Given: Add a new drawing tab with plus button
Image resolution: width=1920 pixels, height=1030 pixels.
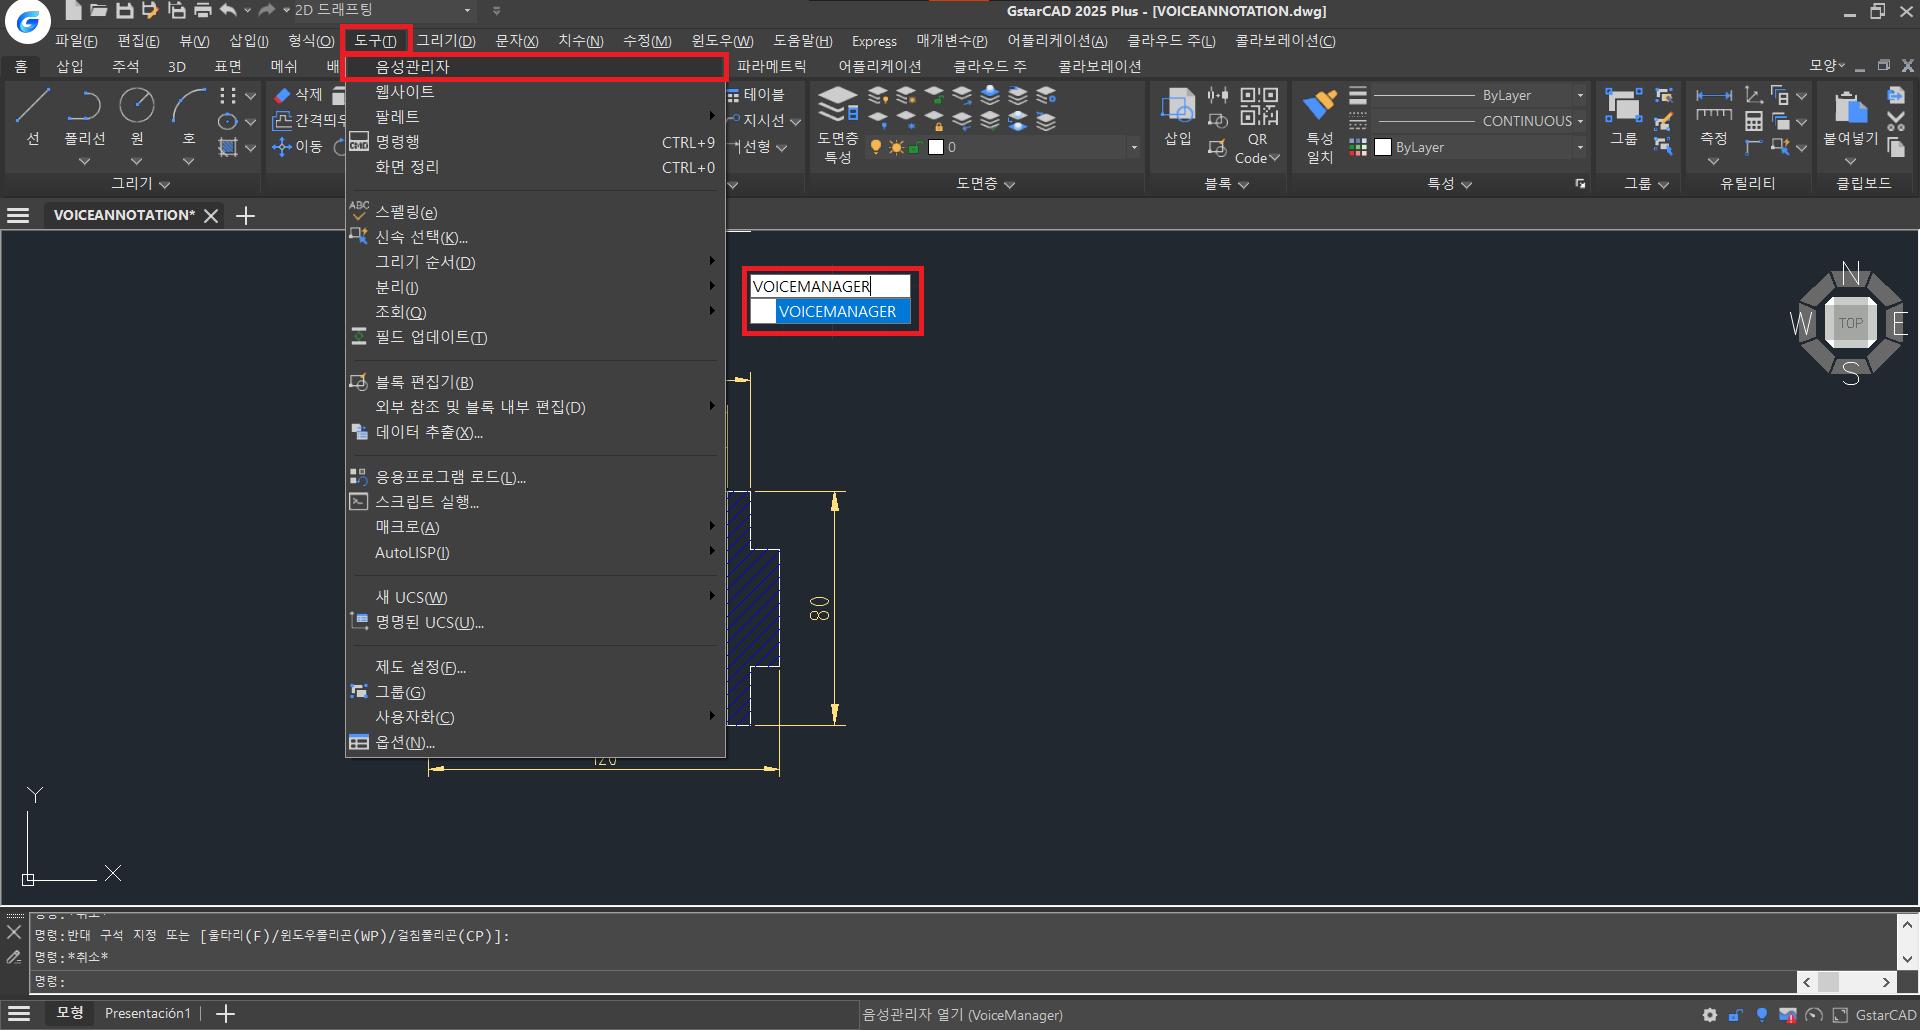Looking at the screenshot, I should point(245,215).
